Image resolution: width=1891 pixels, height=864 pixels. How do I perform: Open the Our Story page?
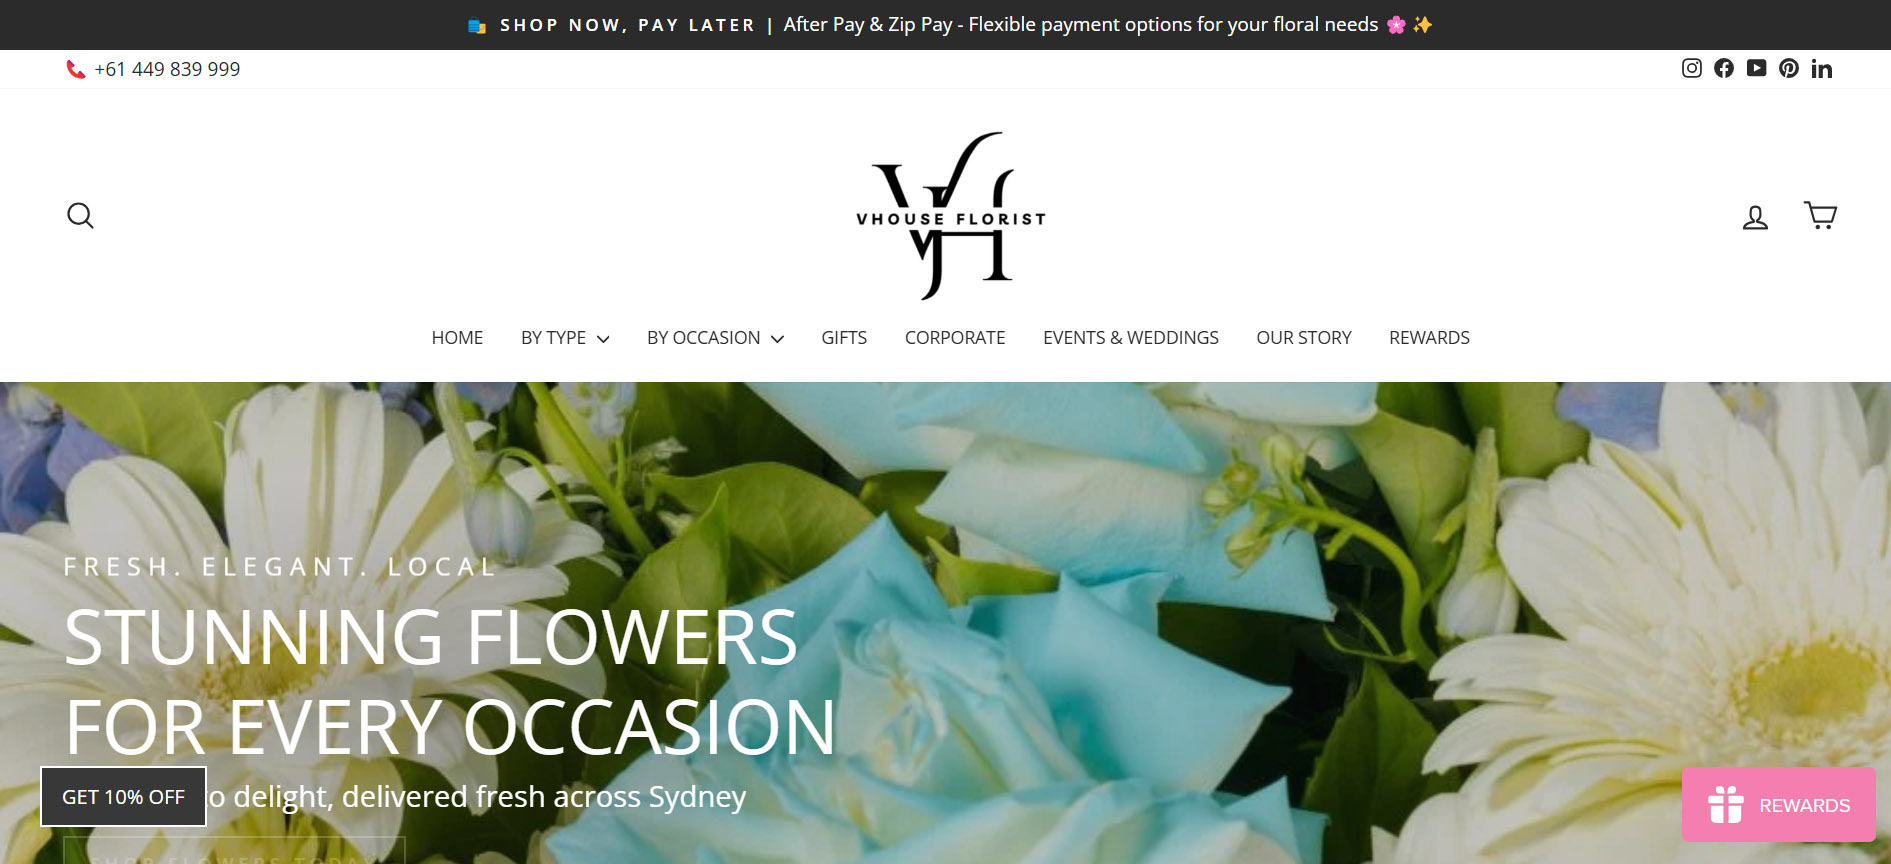(1304, 338)
